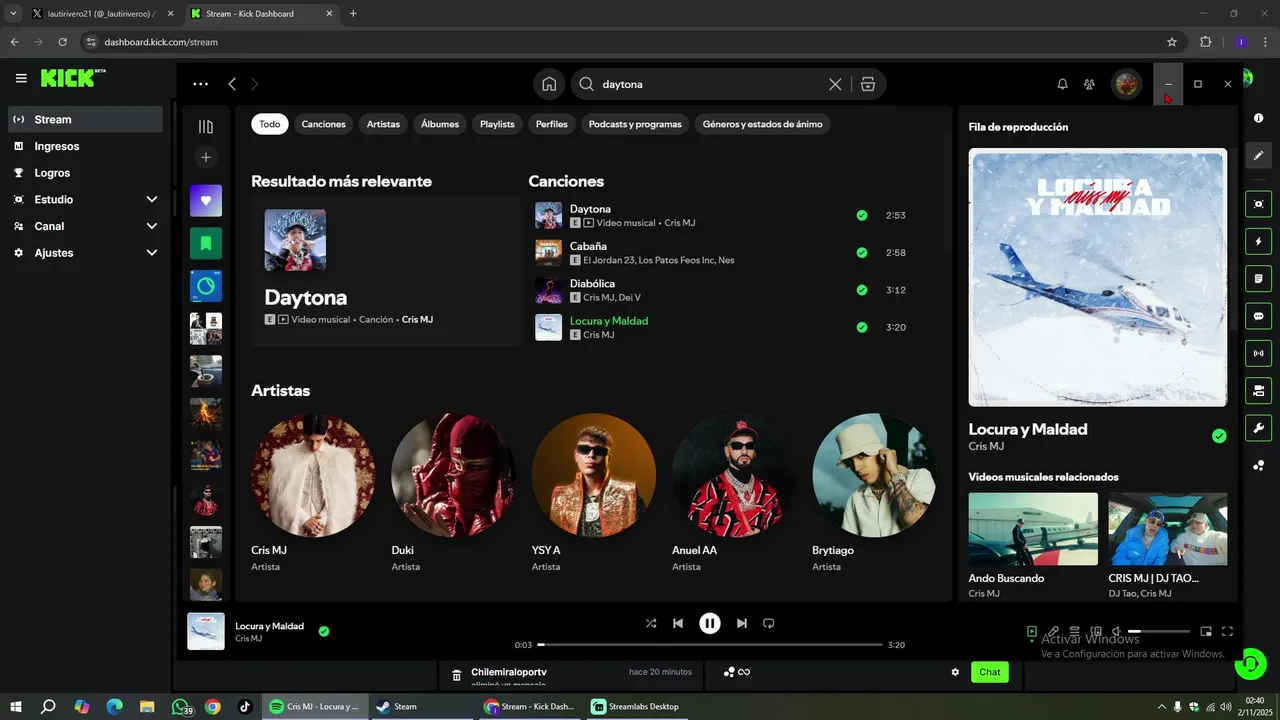Clear the 'daytona' search field
Image resolution: width=1280 pixels, height=720 pixels.
coord(835,84)
